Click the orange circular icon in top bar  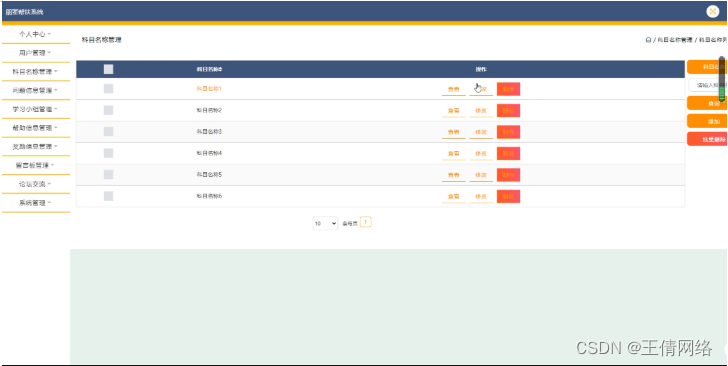coord(713,12)
